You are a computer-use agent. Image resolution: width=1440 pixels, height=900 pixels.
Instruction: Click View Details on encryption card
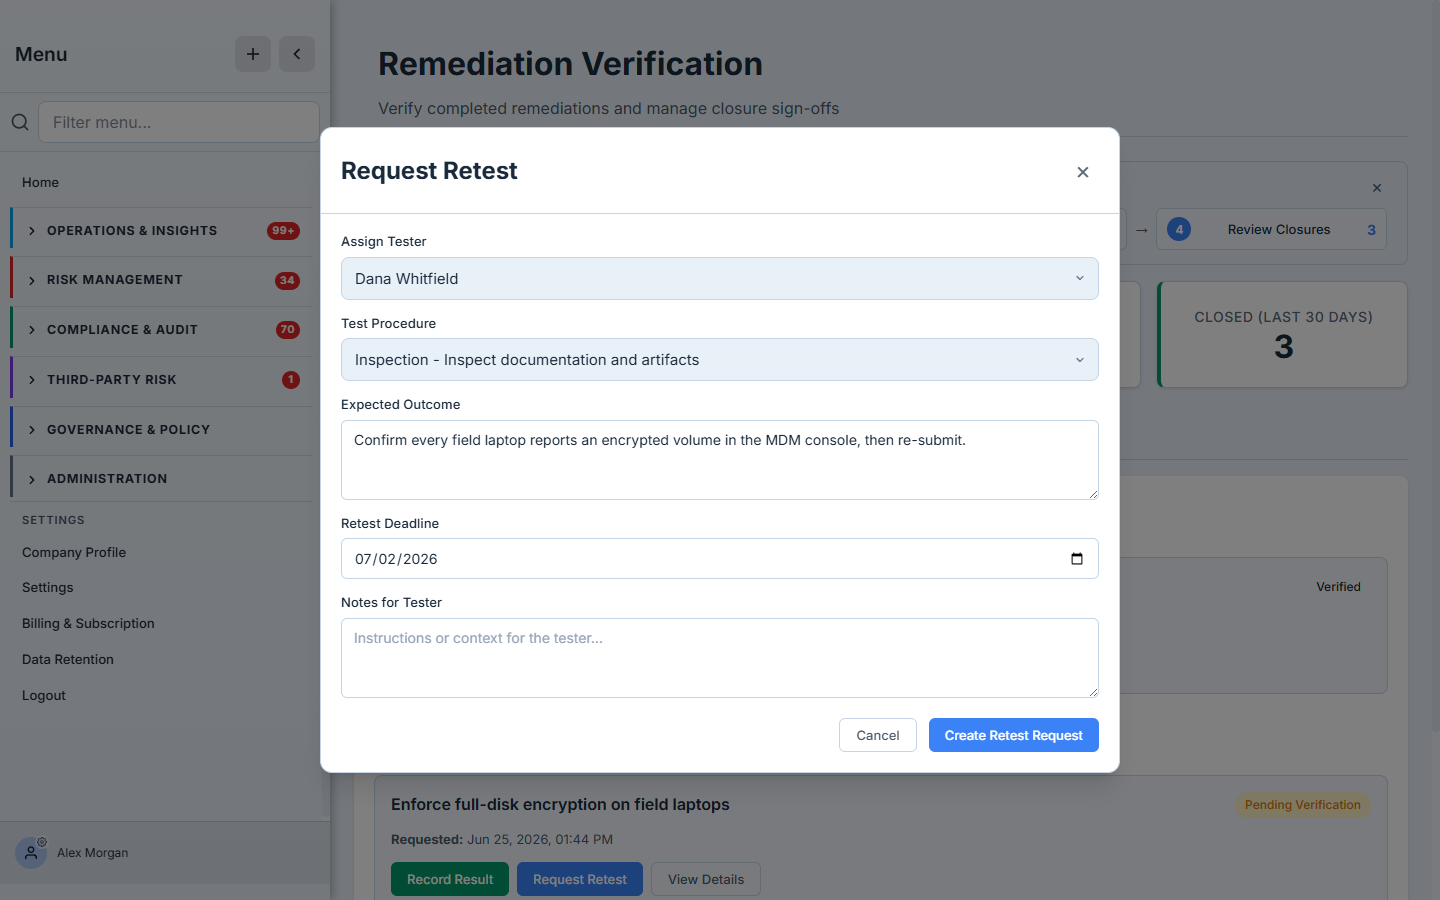706,879
